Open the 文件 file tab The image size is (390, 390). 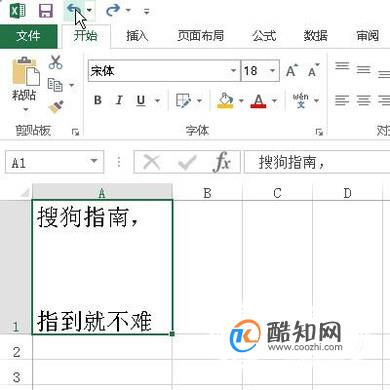point(29,36)
